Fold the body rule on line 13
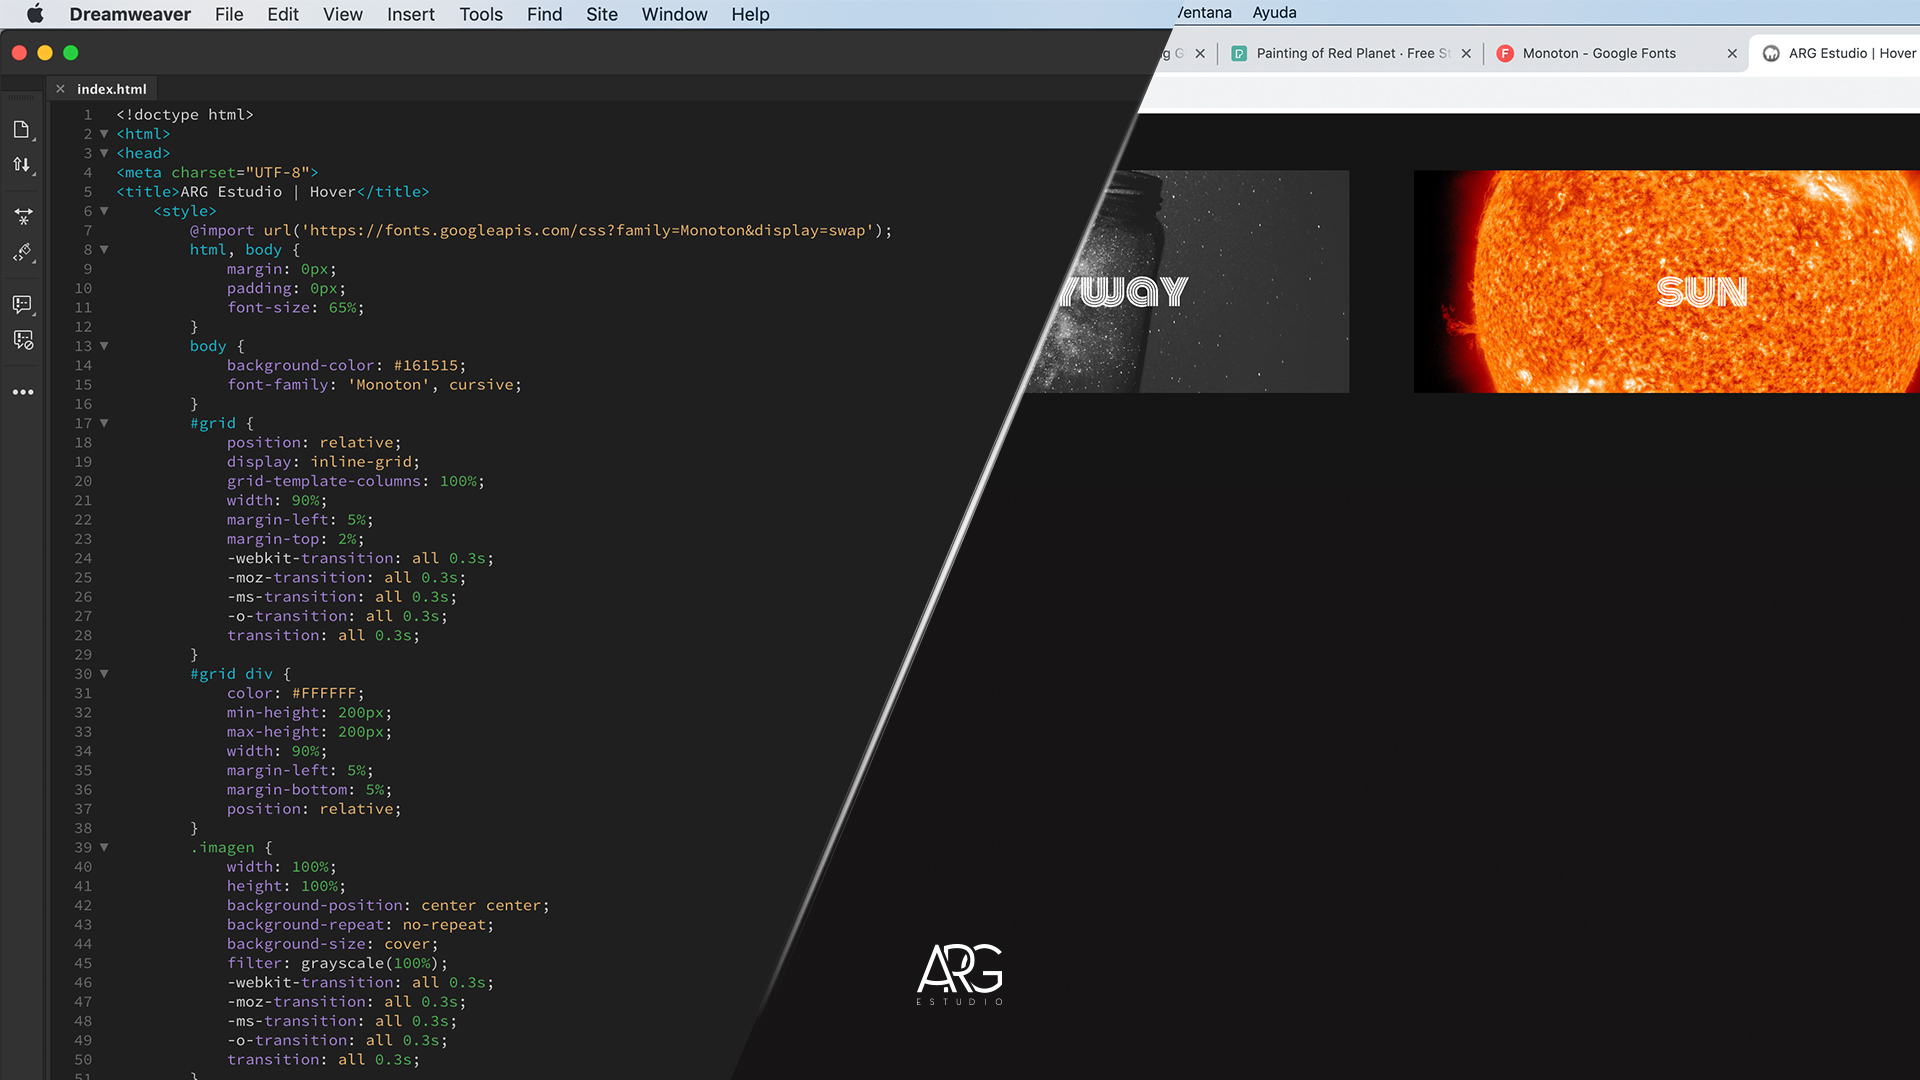Screen dimensions: 1920x1080 point(104,346)
